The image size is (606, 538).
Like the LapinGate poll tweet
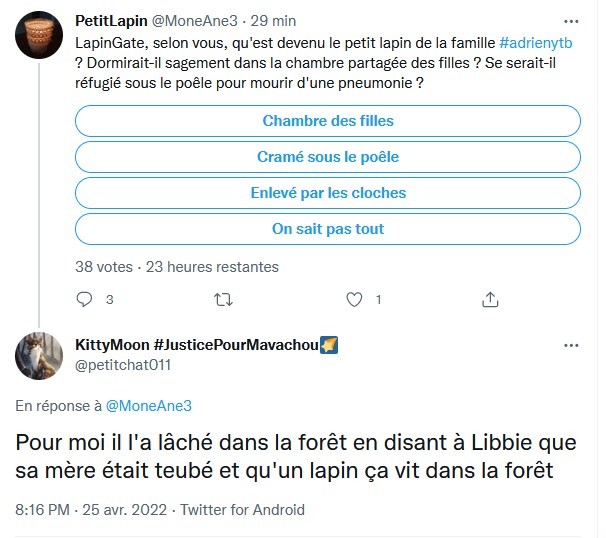tap(353, 299)
